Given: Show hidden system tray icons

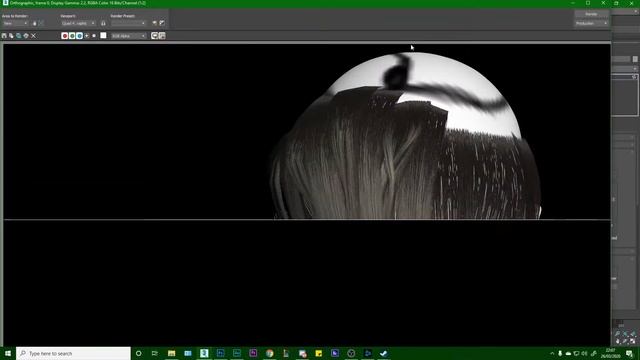Looking at the screenshot, I should [552, 353].
